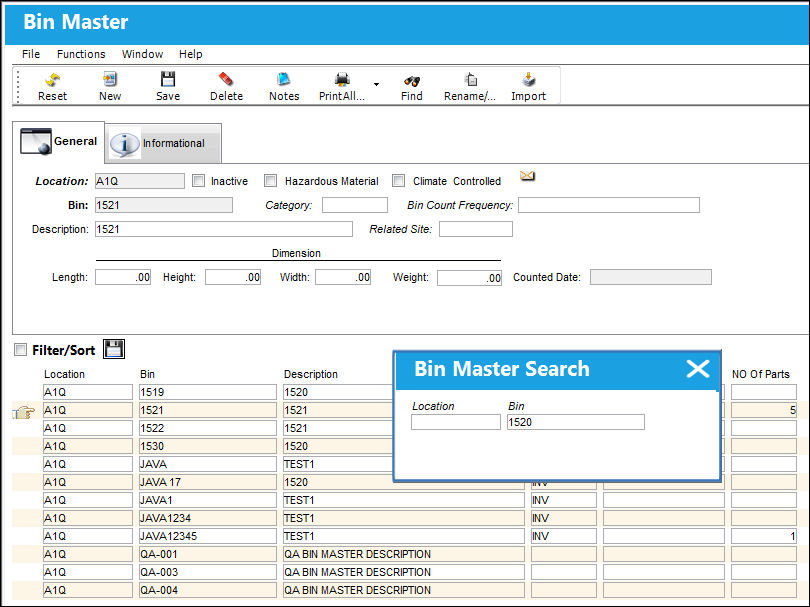Select the JAVA 17 bin cell
Image resolution: width=810 pixels, height=607 pixels.
(208, 482)
